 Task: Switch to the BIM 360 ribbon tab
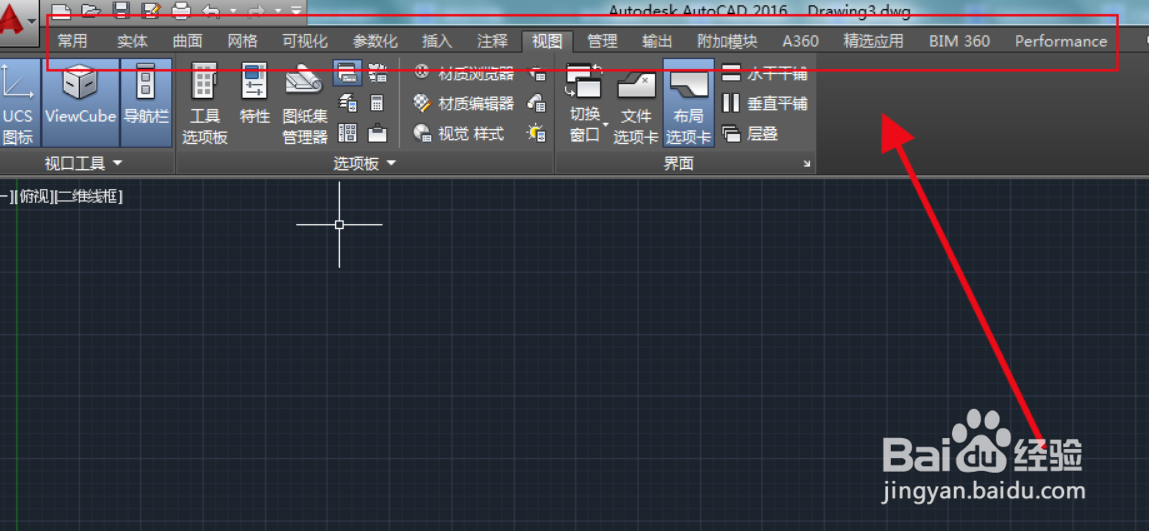click(x=959, y=41)
